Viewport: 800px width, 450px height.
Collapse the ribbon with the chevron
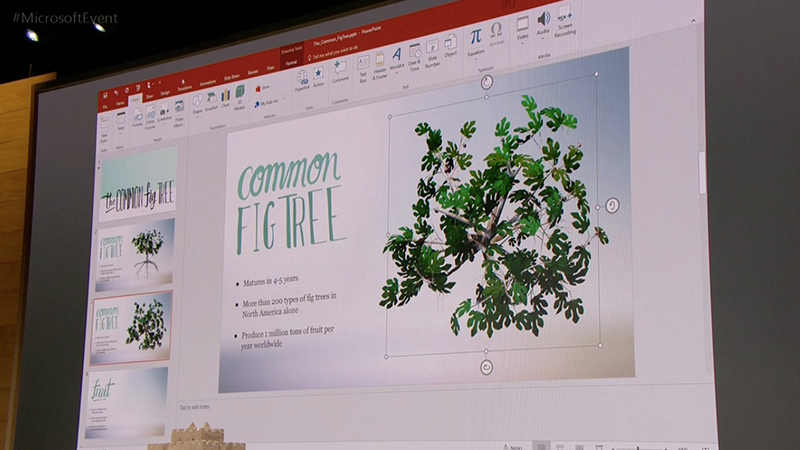[693, 21]
